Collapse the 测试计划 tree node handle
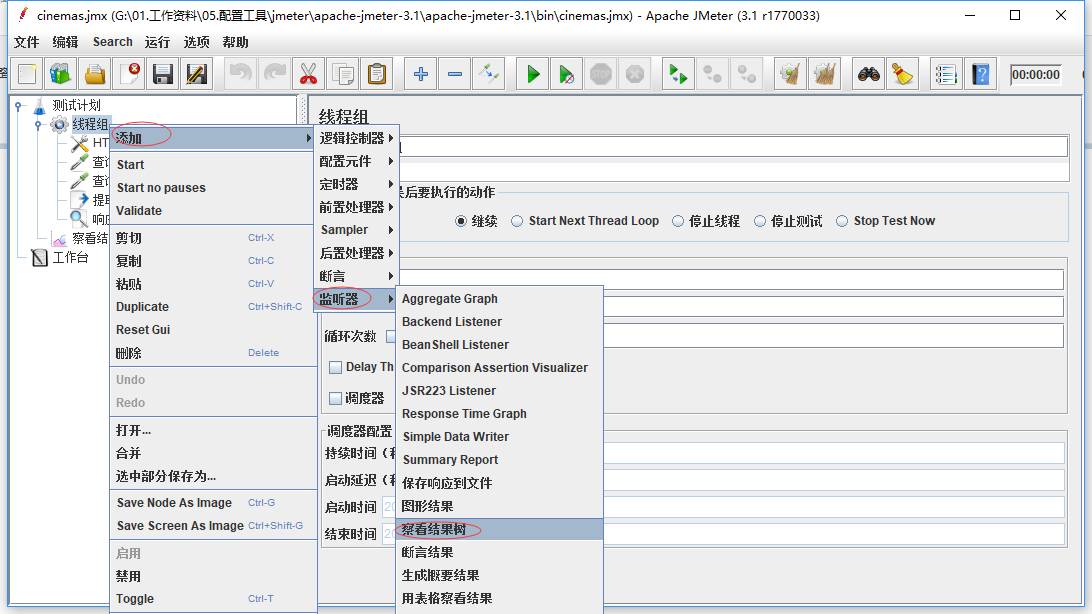This screenshot has height=614, width=1092. (x=19, y=106)
